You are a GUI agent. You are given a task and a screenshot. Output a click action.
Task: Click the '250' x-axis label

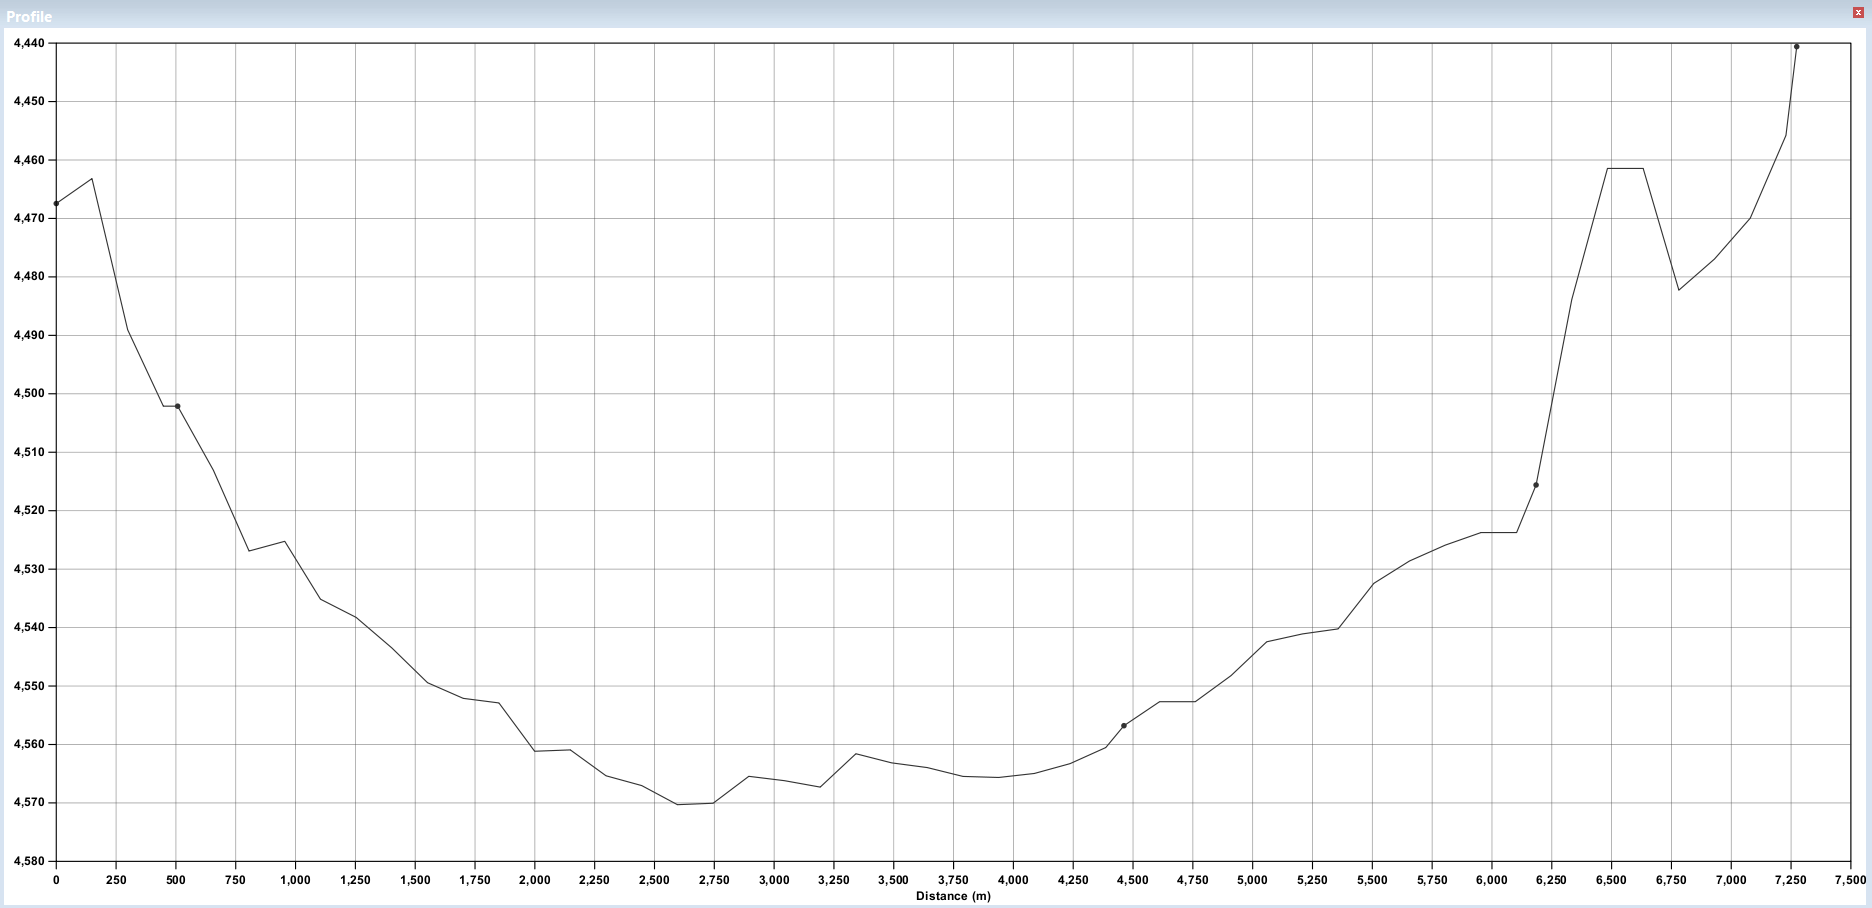pyautogui.click(x=116, y=880)
